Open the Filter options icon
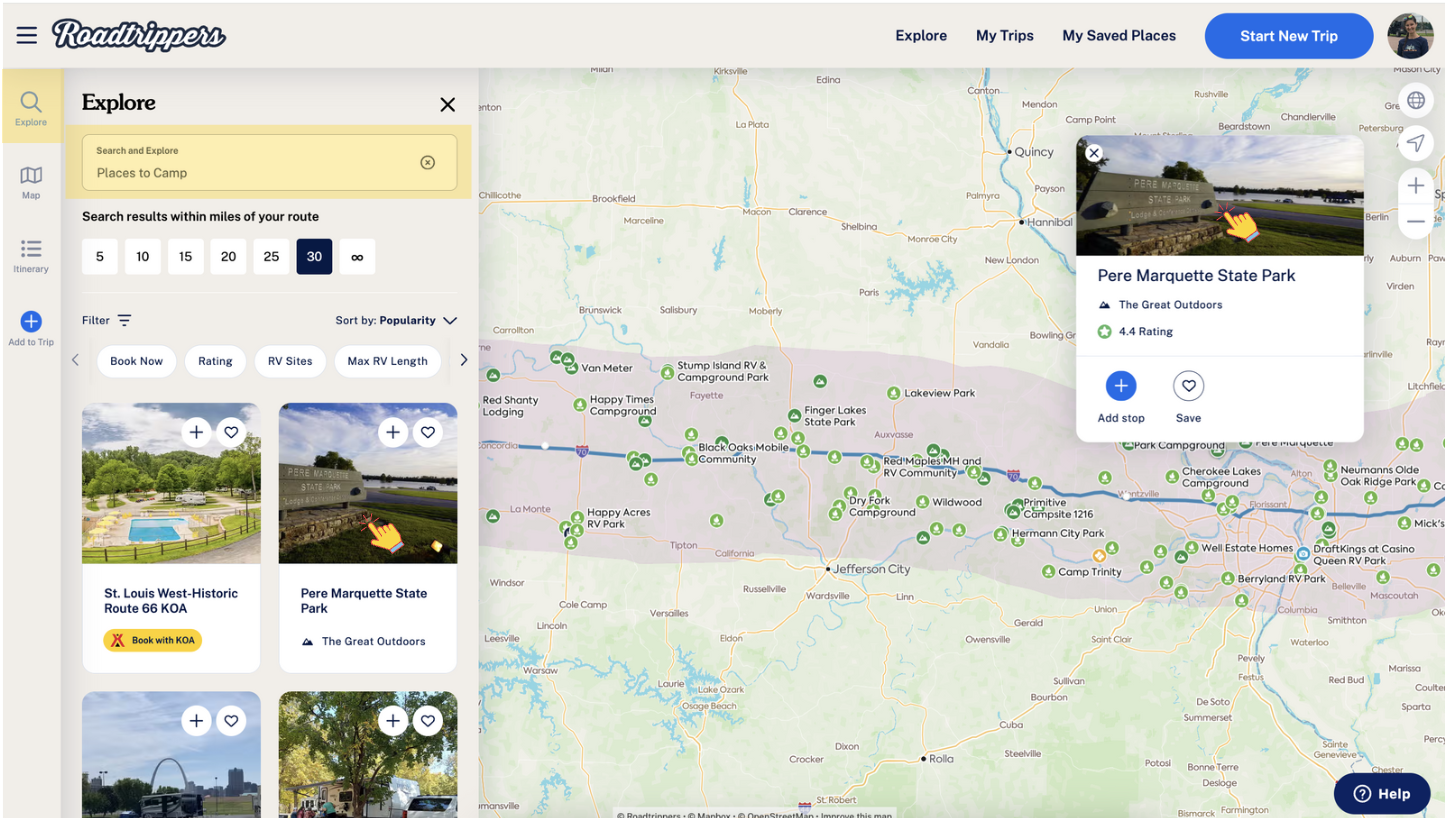1446x818 pixels. tap(124, 320)
